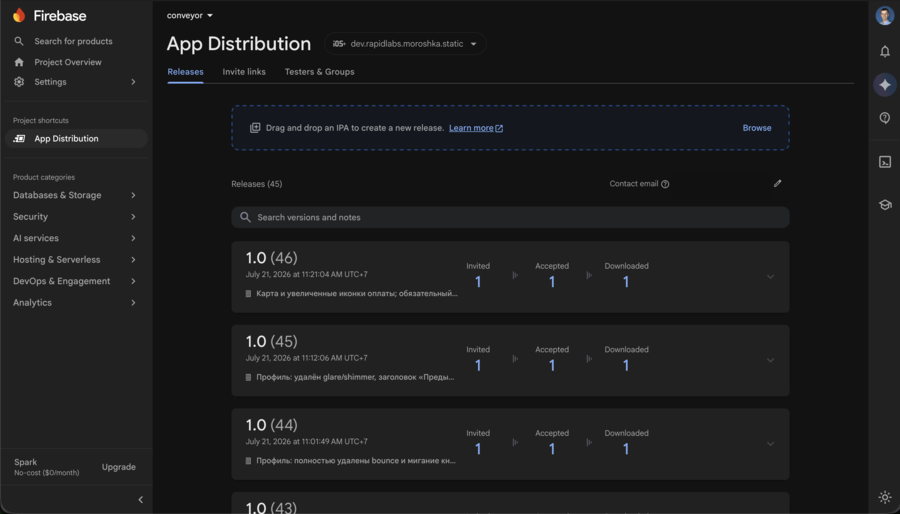Click the user profile avatar
This screenshot has height=514, width=900.
coord(885,15)
